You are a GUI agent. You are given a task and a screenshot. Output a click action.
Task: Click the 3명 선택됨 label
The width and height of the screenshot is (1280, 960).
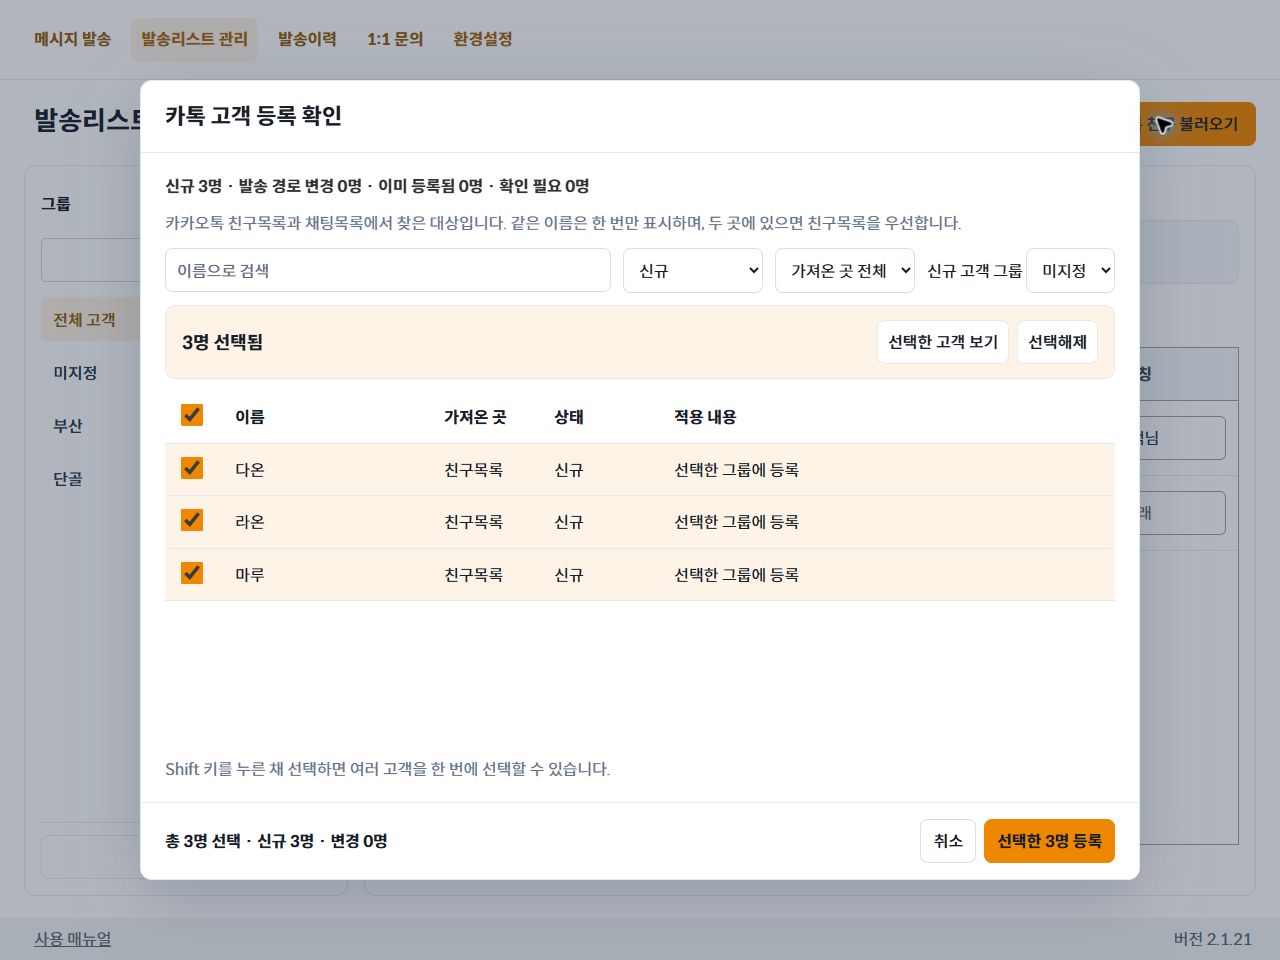pos(222,342)
